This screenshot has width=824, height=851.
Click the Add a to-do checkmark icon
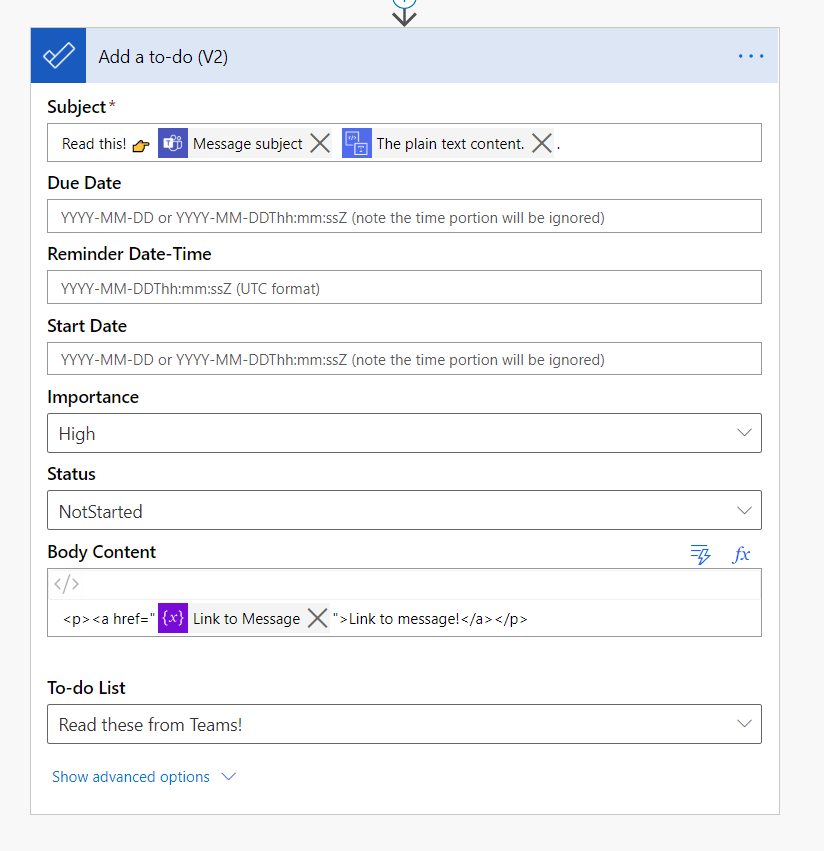point(58,56)
